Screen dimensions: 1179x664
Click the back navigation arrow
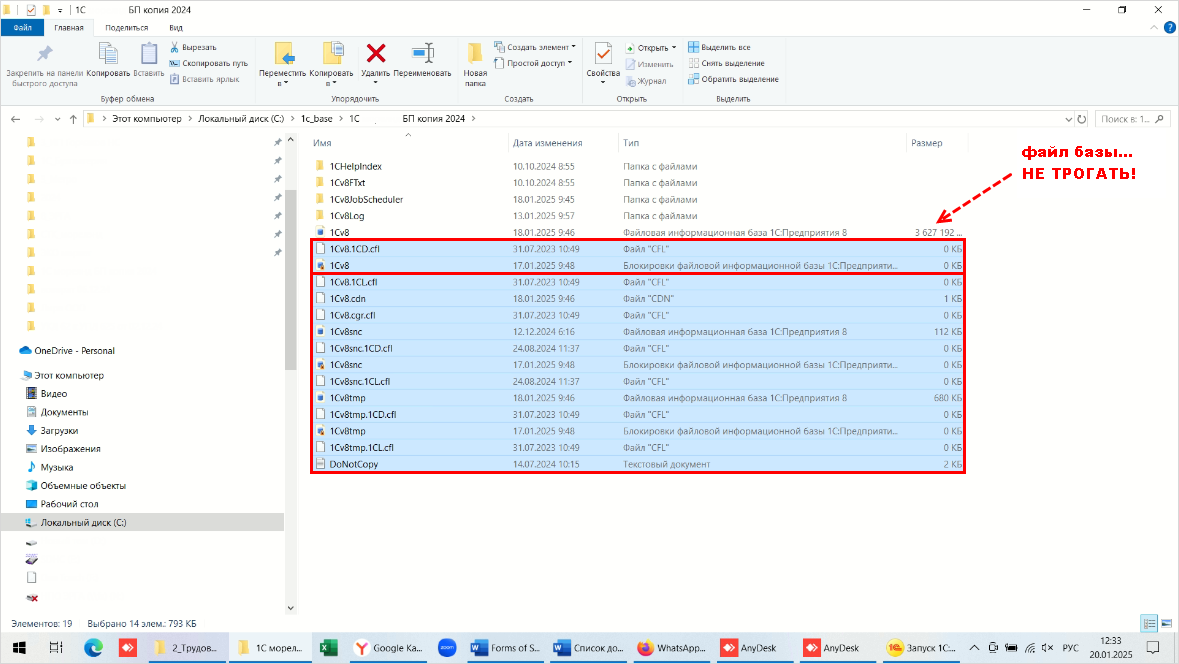click(16, 119)
